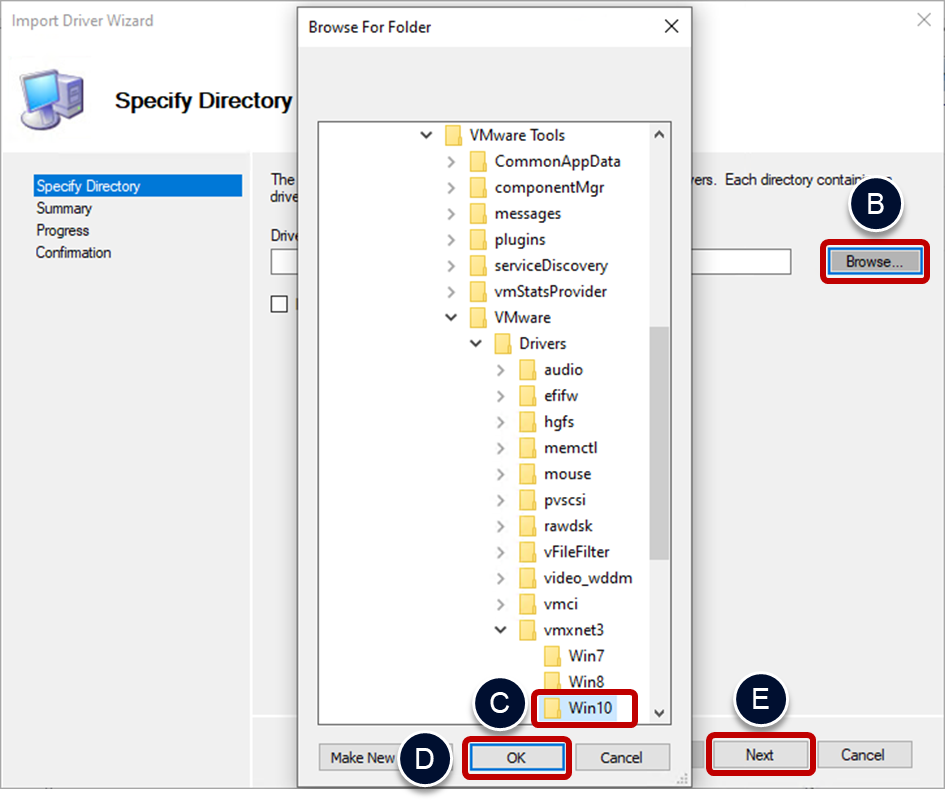Click the plugins folder icon
Viewport: 945px width, 808px height.
coord(478,239)
